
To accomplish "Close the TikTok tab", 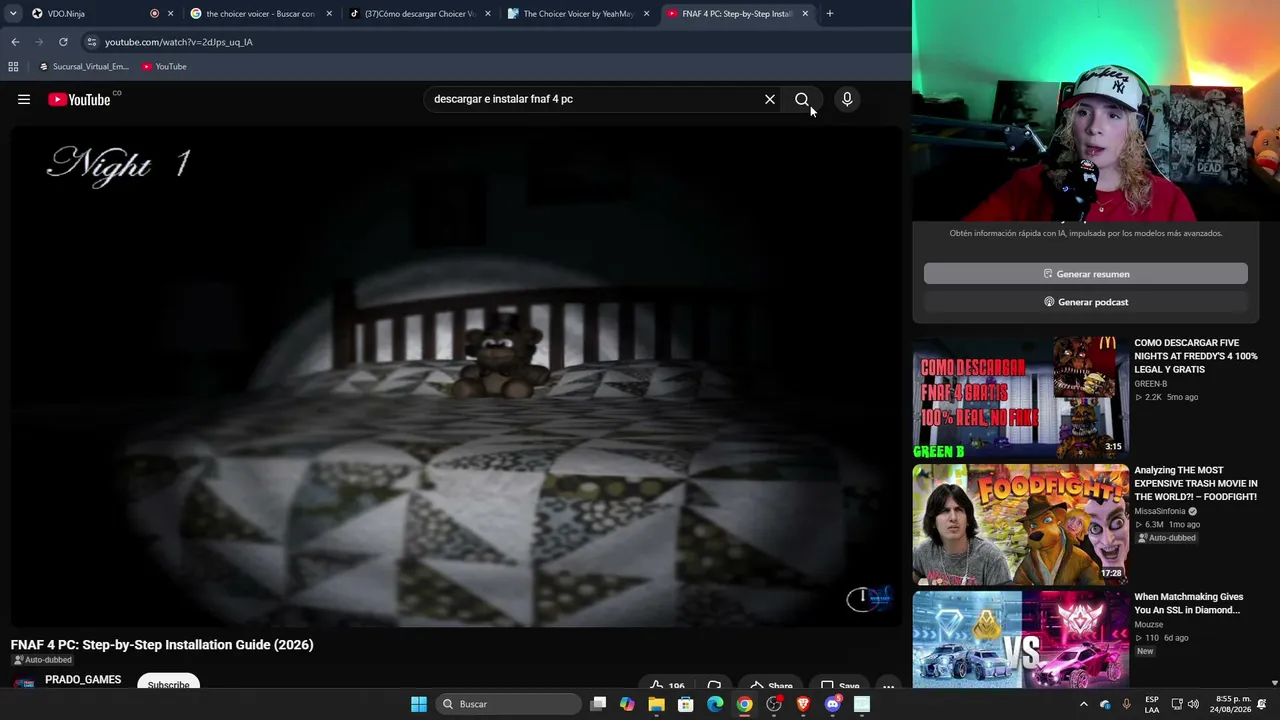I will (x=488, y=14).
